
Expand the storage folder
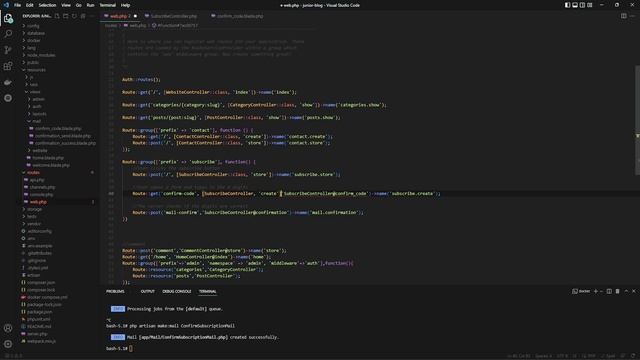[34, 209]
